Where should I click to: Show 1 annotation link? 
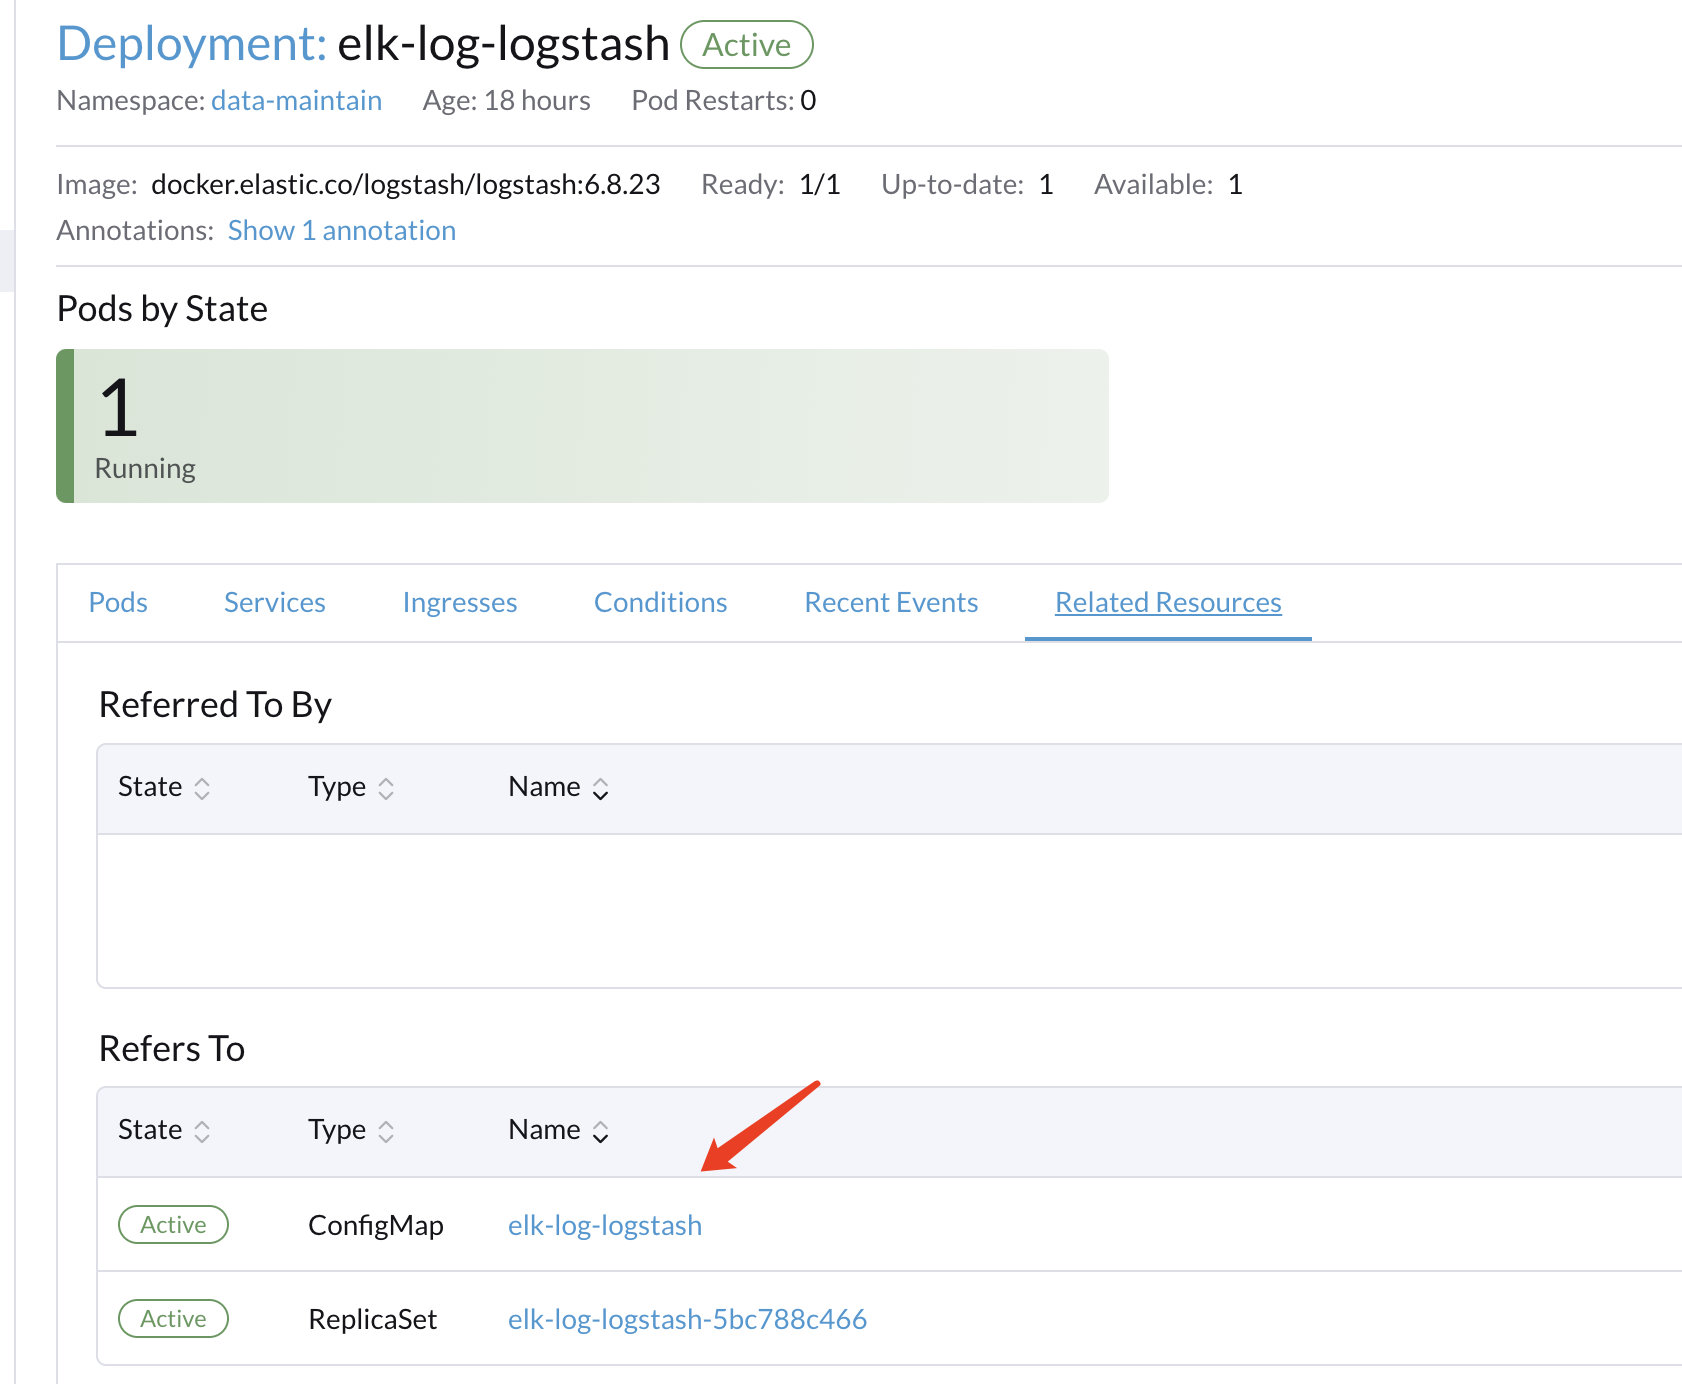[342, 230]
